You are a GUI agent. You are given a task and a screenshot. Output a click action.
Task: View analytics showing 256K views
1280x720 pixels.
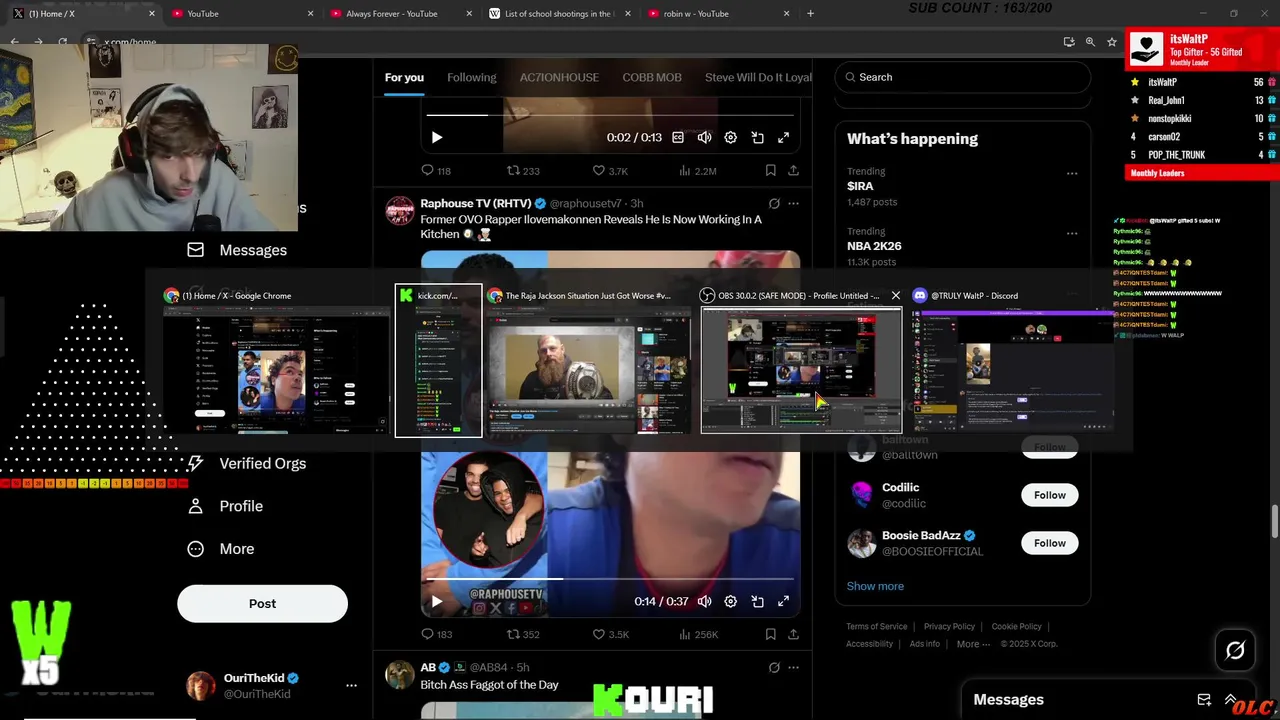tap(698, 634)
